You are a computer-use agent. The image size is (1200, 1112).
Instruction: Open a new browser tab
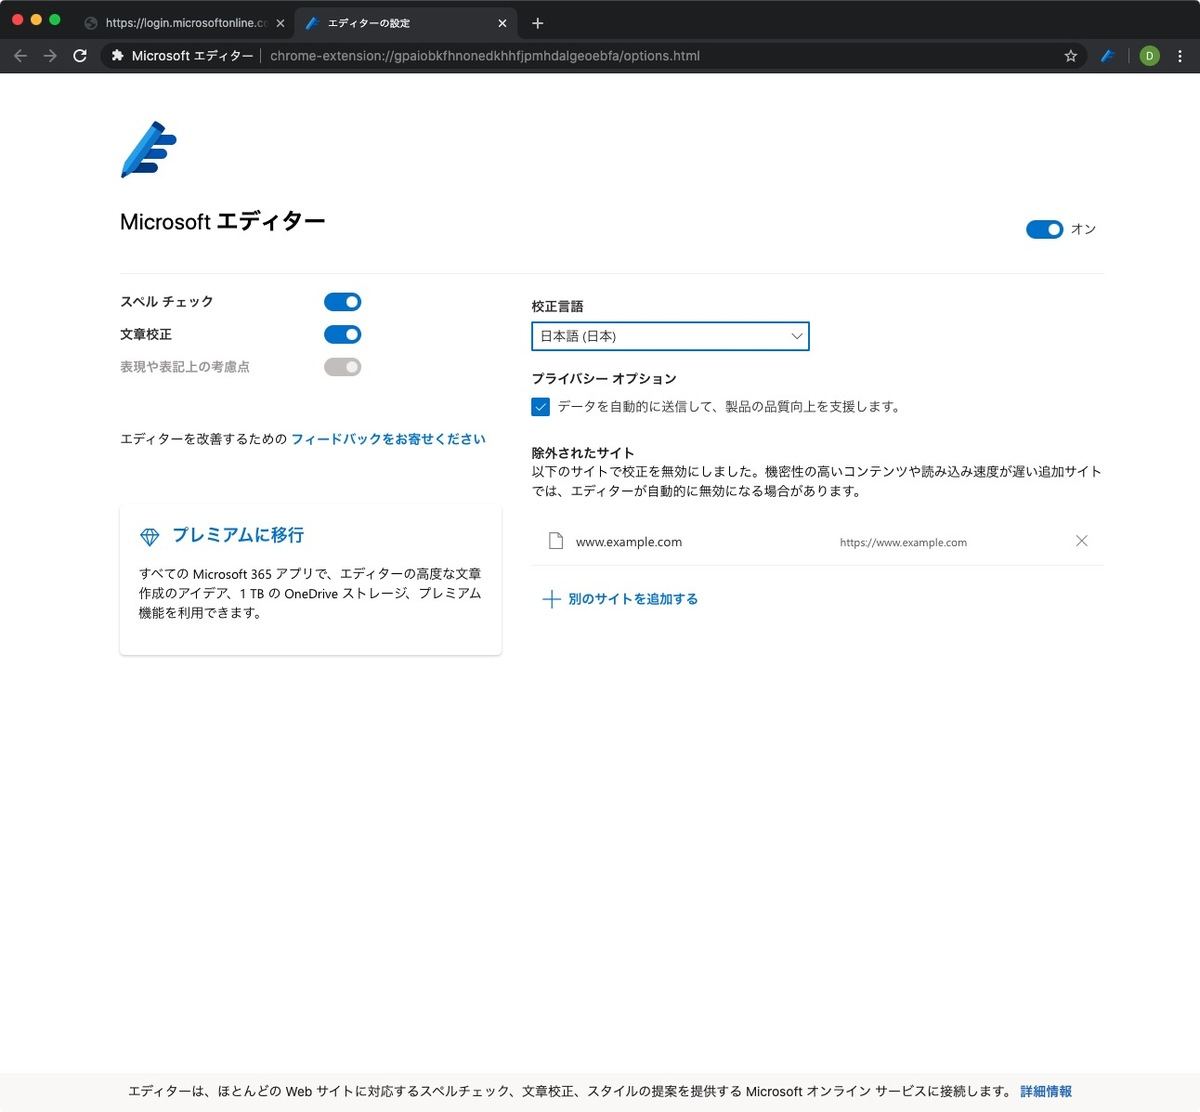(537, 23)
